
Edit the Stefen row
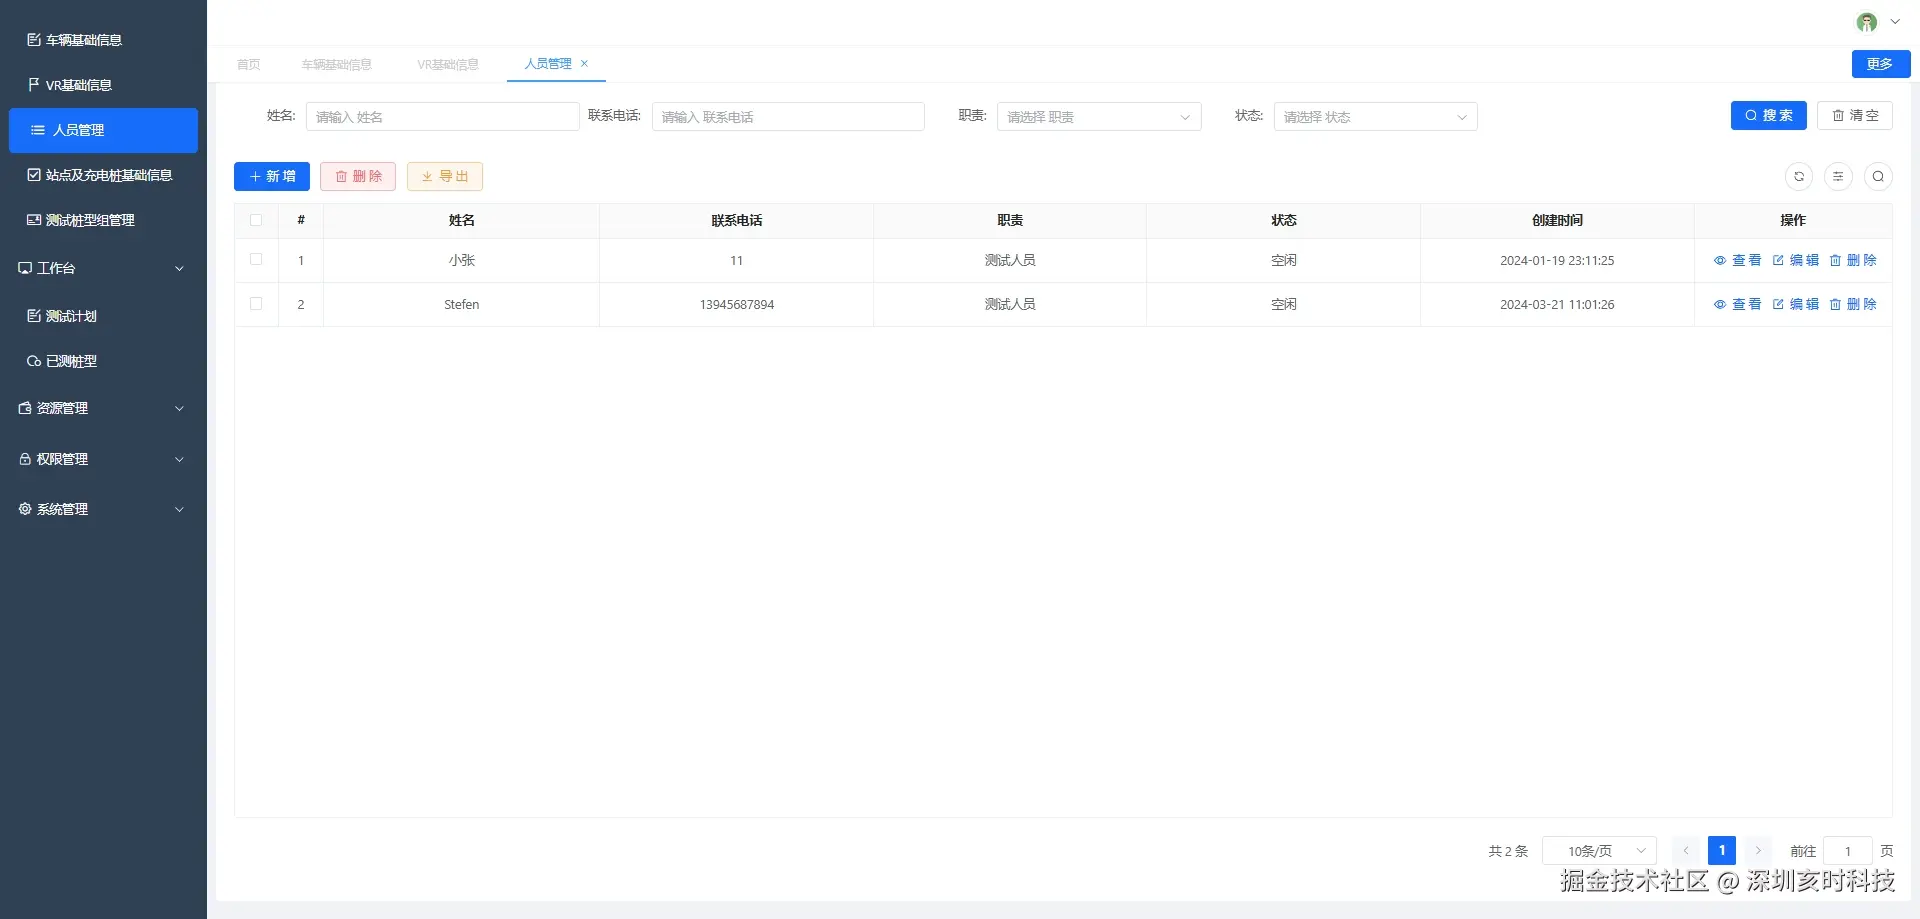1795,304
